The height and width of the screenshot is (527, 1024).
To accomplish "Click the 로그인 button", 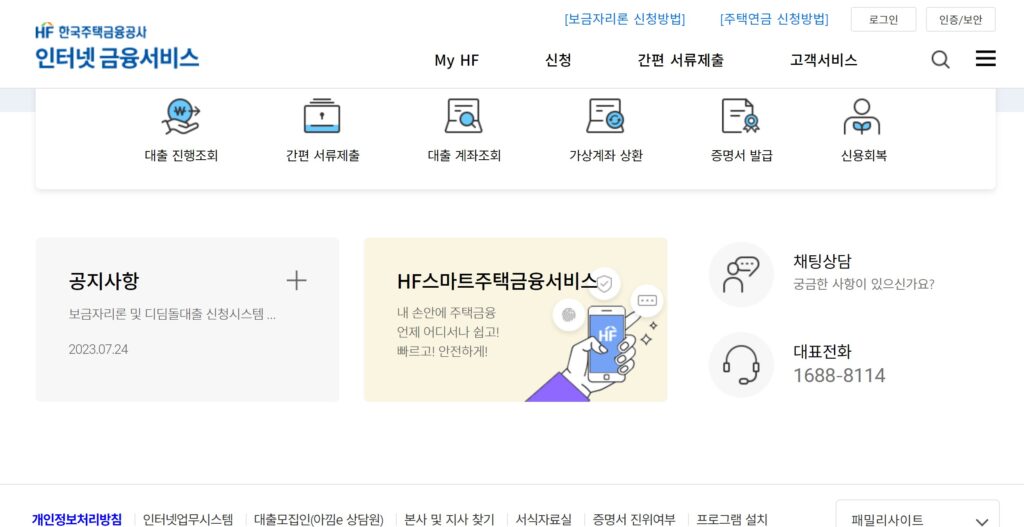I will tap(884, 20).
